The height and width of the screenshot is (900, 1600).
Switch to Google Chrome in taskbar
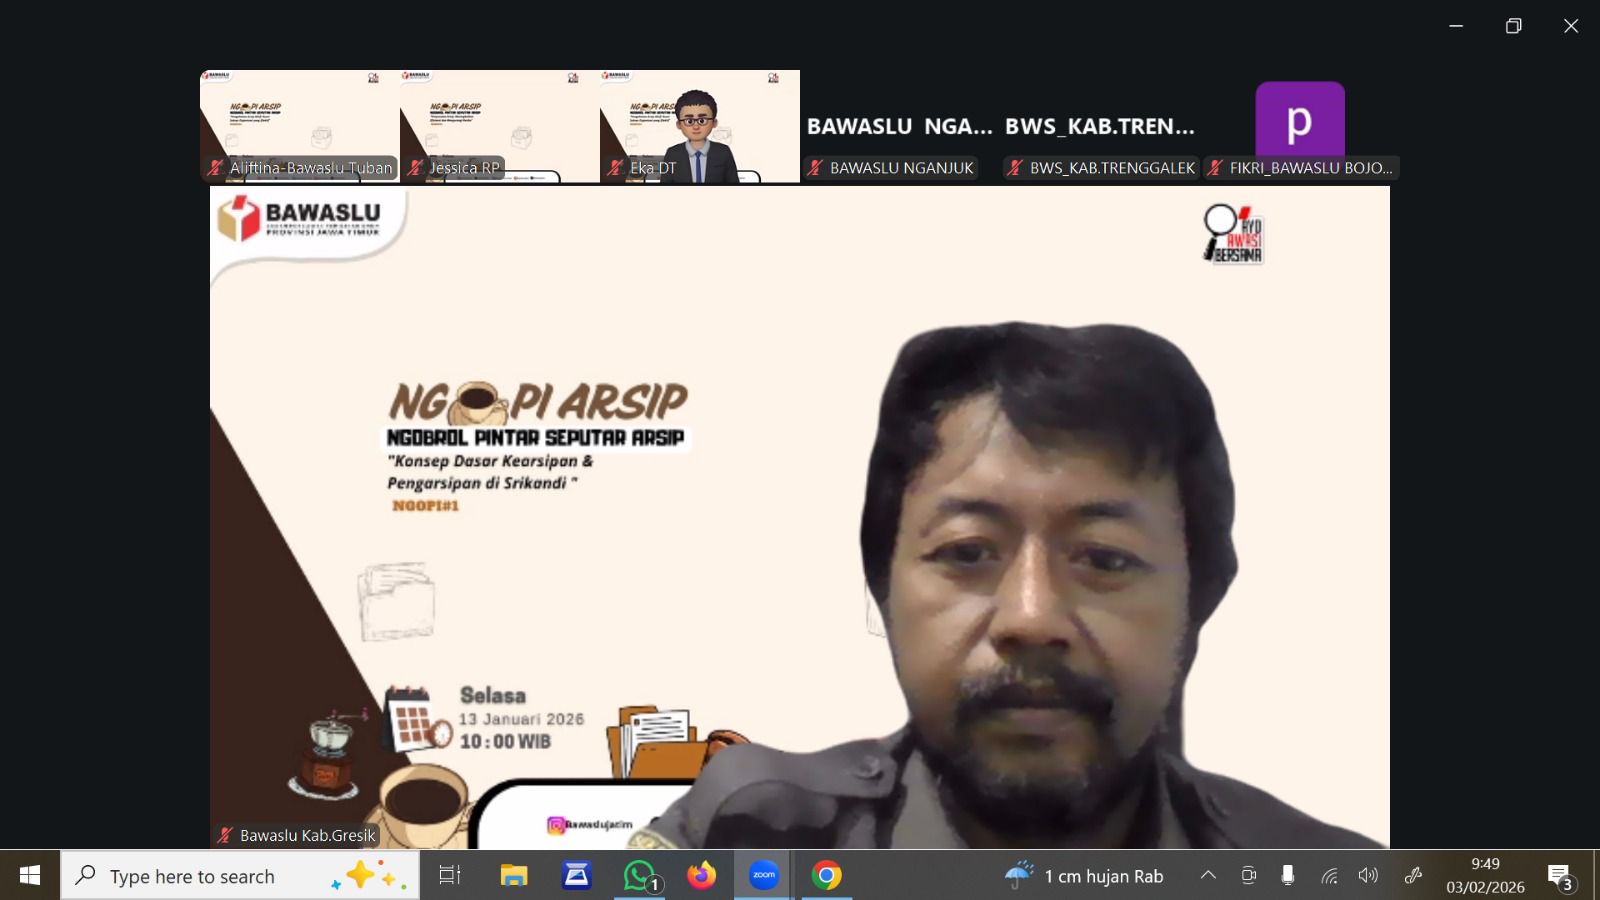[x=826, y=876]
